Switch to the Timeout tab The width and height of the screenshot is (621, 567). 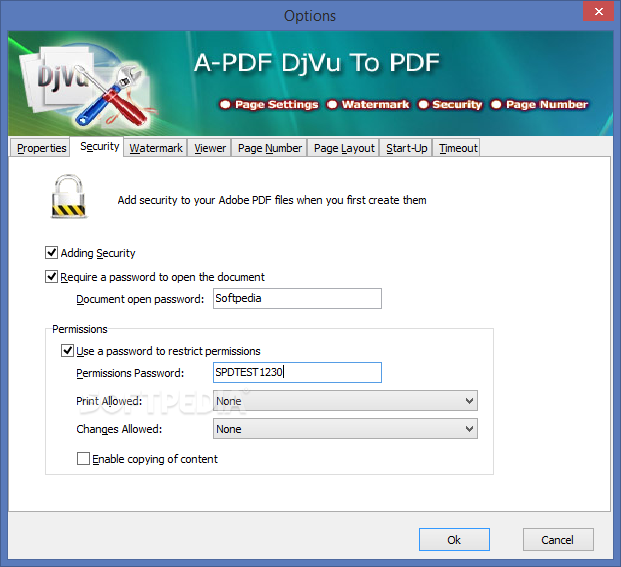coord(458,148)
